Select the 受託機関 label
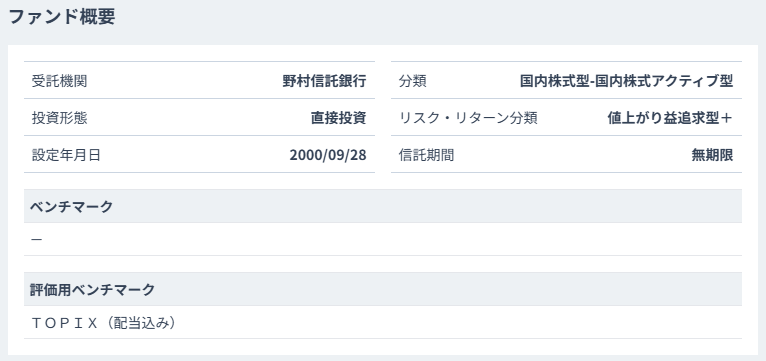The height and width of the screenshot is (361, 766). pyautogui.click(x=60, y=81)
